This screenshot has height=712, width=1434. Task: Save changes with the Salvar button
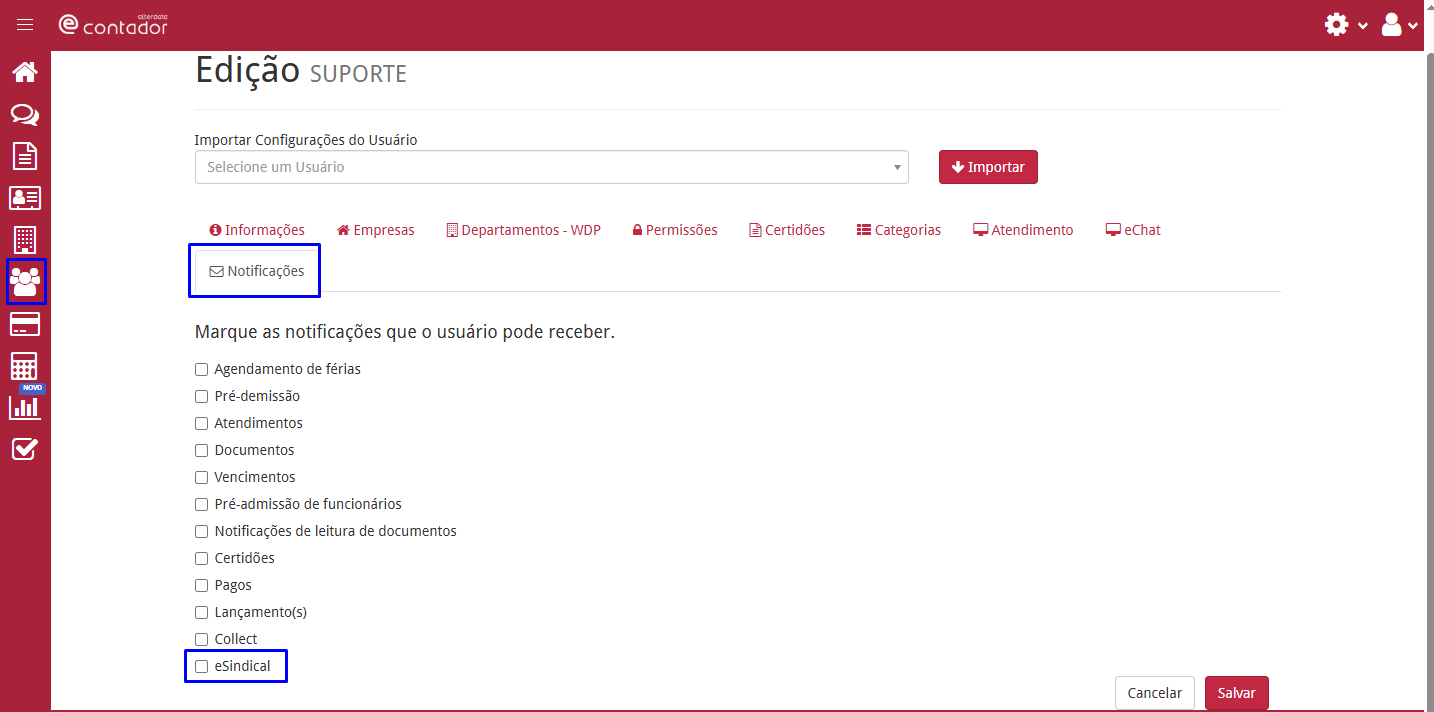(x=1237, y=693)
